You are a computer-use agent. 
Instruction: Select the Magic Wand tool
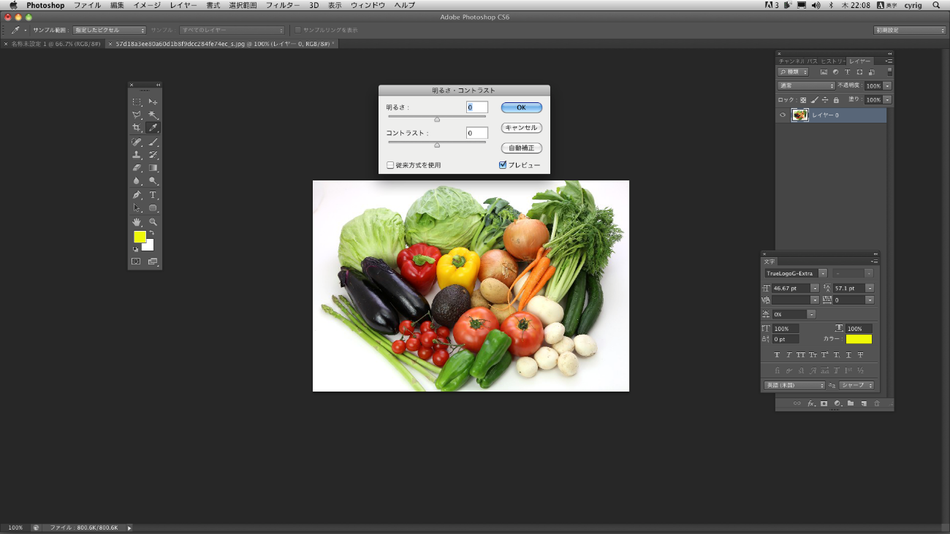[153, 115]
